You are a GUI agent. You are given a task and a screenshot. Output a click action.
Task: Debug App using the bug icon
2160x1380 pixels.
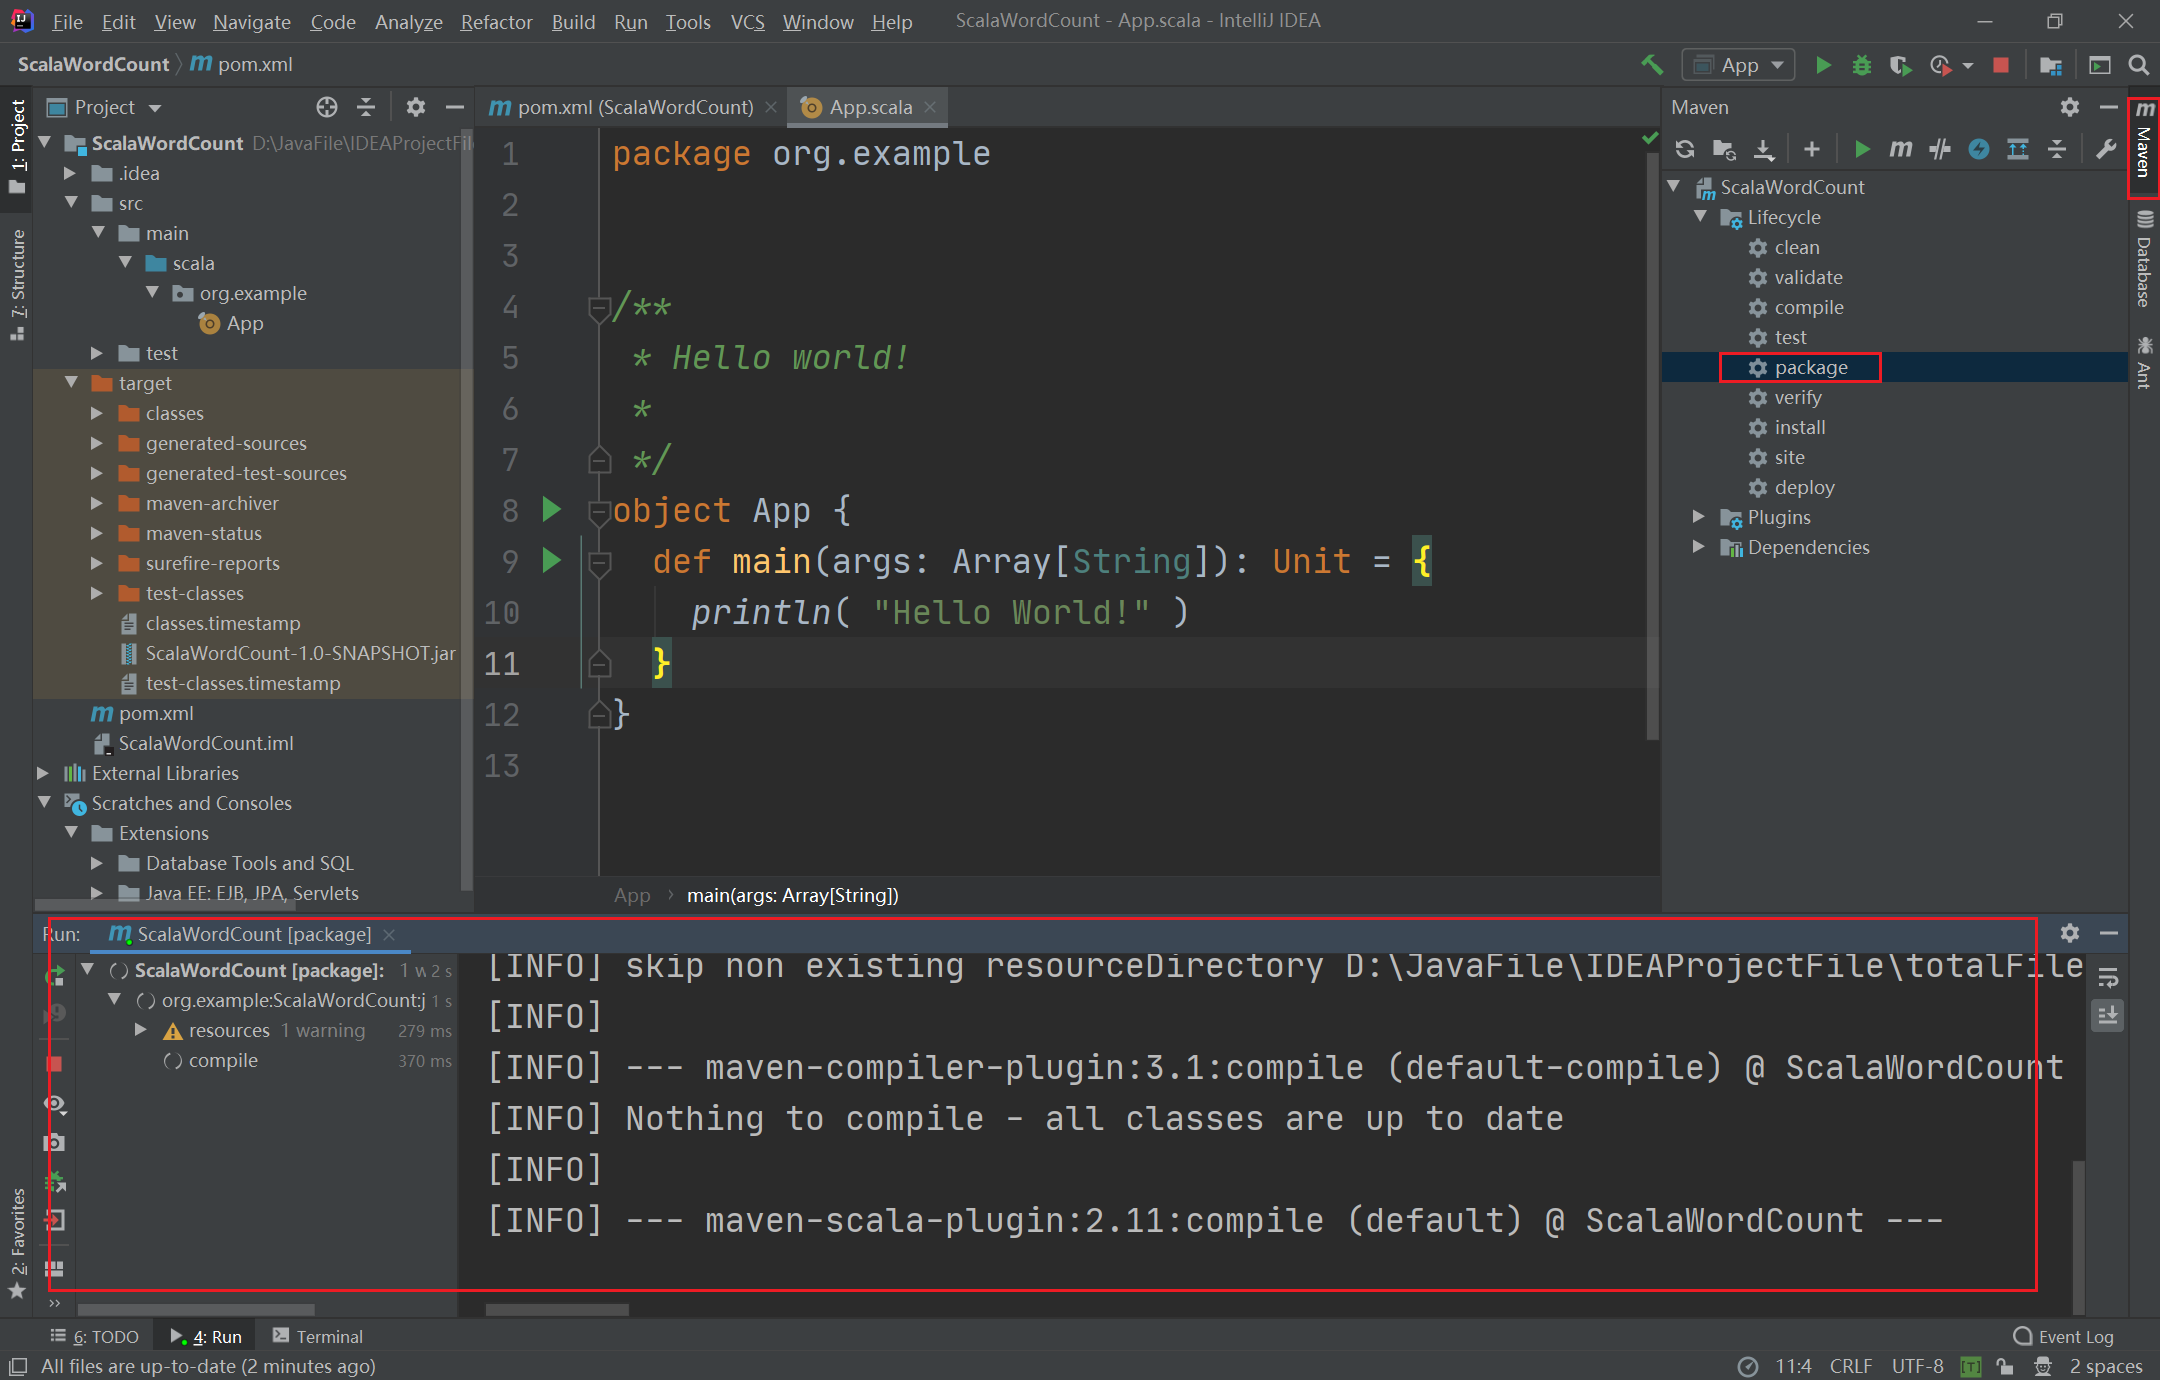point(1862,65)
